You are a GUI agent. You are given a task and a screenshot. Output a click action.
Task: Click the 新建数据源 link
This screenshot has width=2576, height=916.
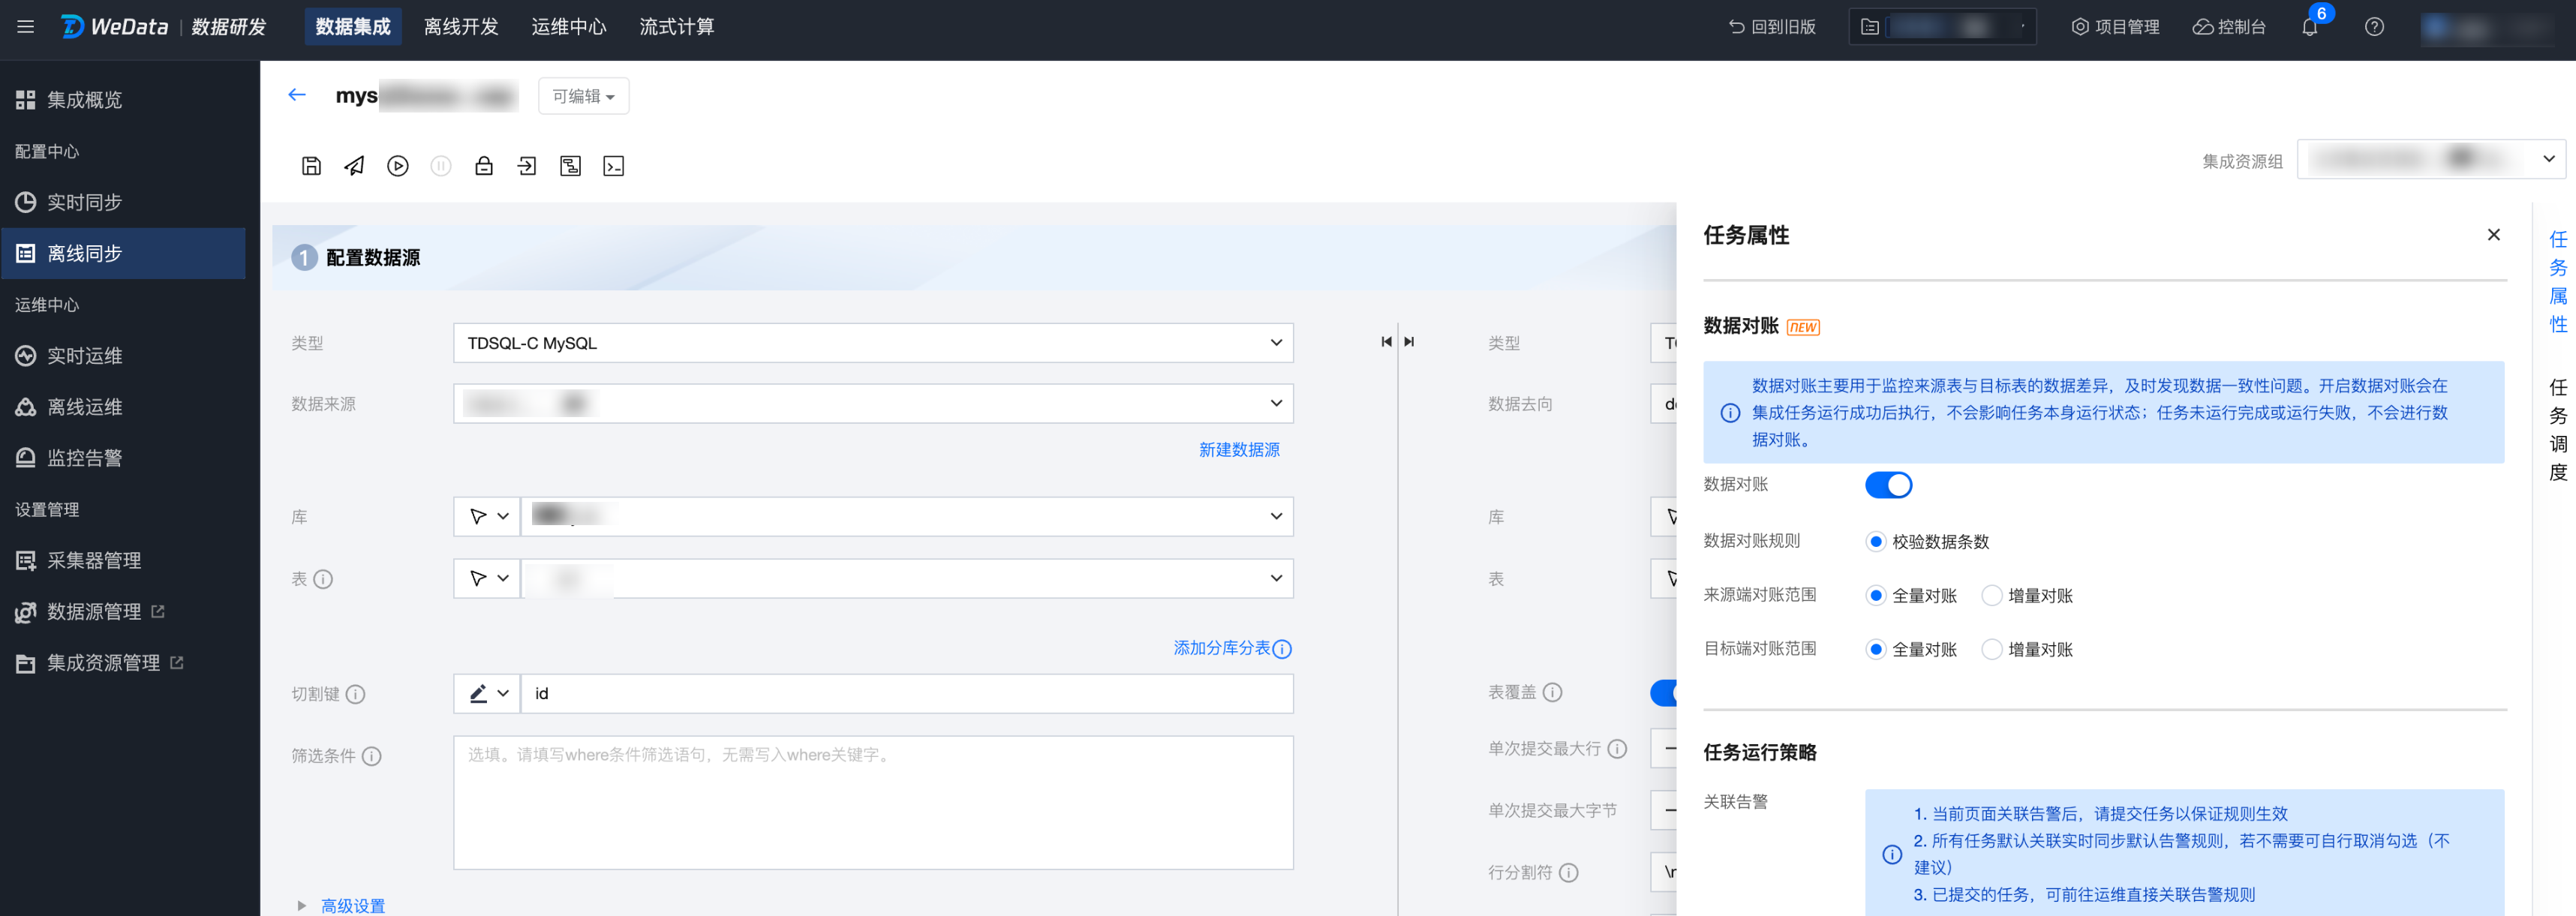[x=1239, y=450]
